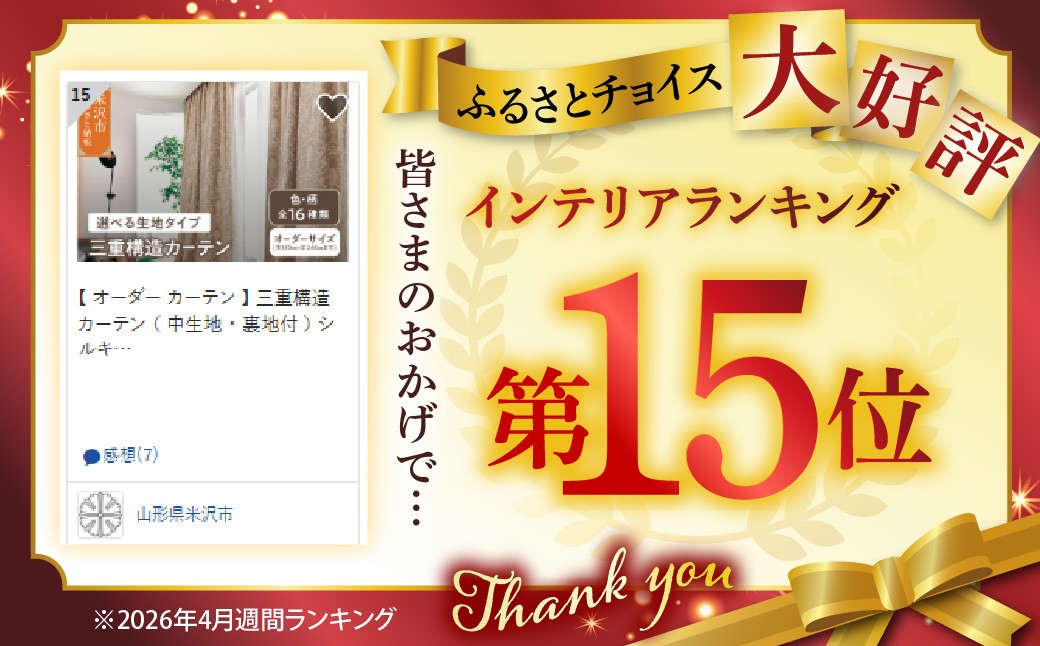Click the 色・柄 全16種類 badge
Screen dimensions: 1040x646
304,207
